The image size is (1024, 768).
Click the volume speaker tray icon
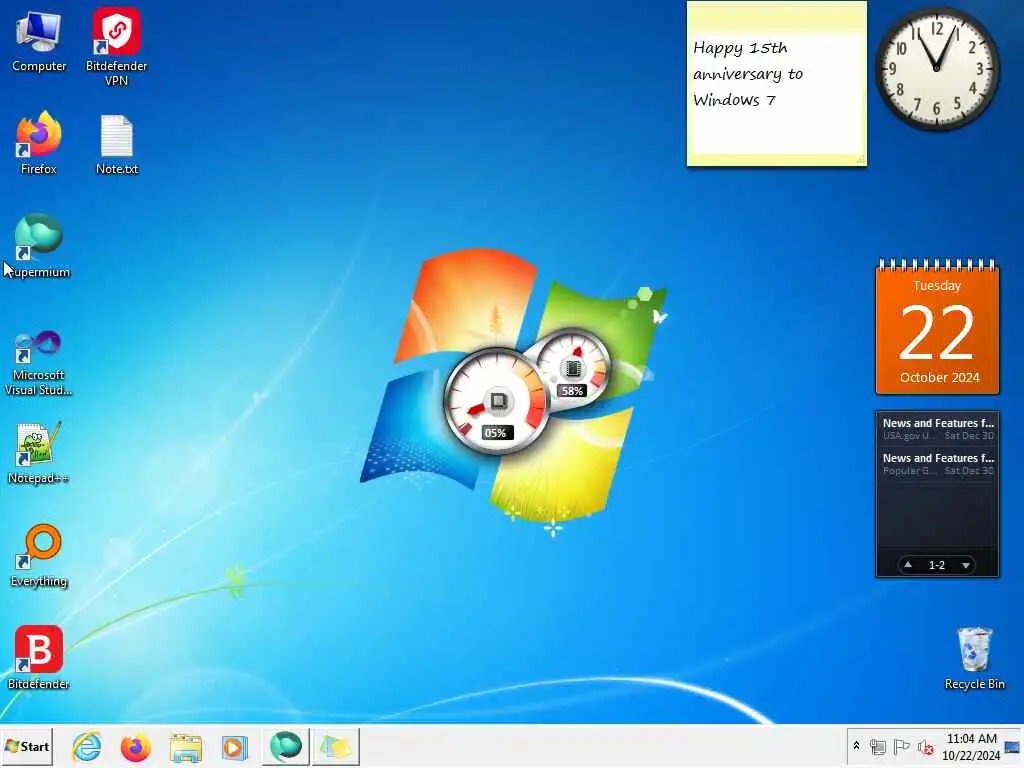[x=925, y=746]
